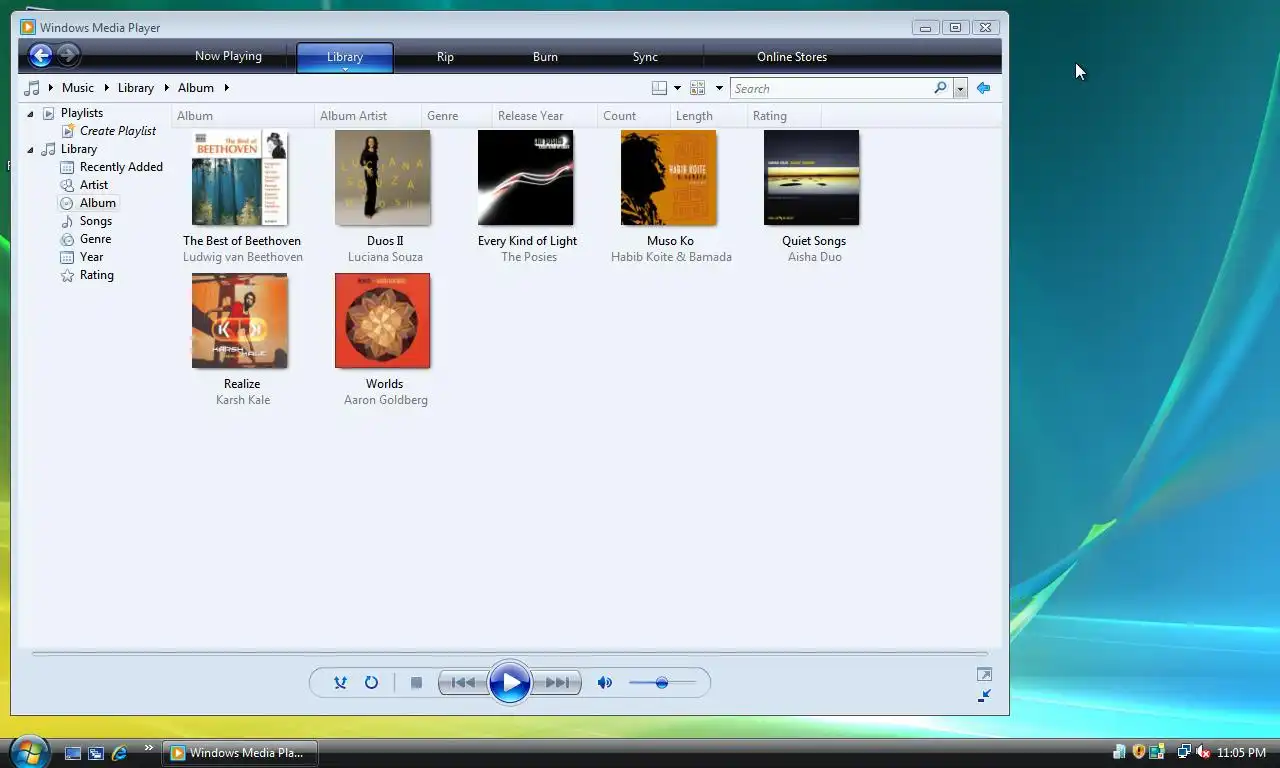This screenshot has width=1280, height=768.
Task: Switch to the Burn tab
Action: 545,57
